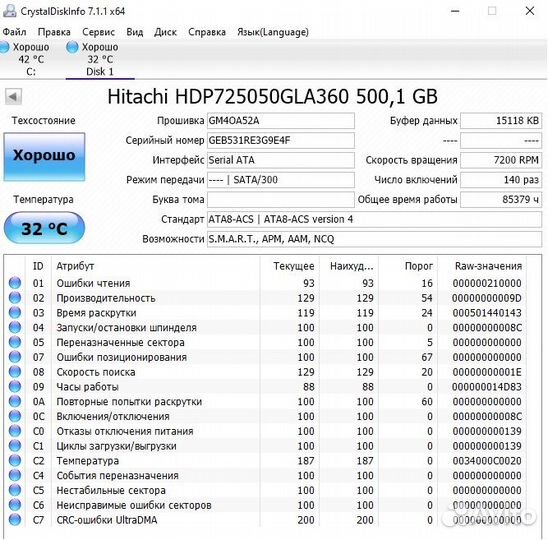Image resolution: width=548 pixels, height=540 pixels.
Task: Click status icon for Ошибки позиционирования row
Action: (15, 357)
